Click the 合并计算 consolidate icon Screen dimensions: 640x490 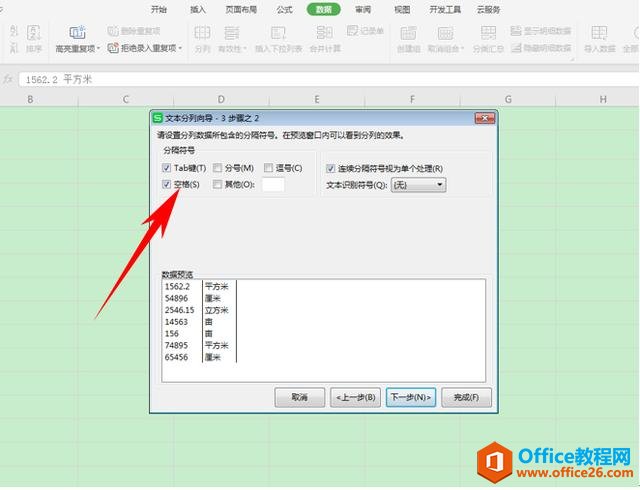pyautogui.click(x=324, y=33)
